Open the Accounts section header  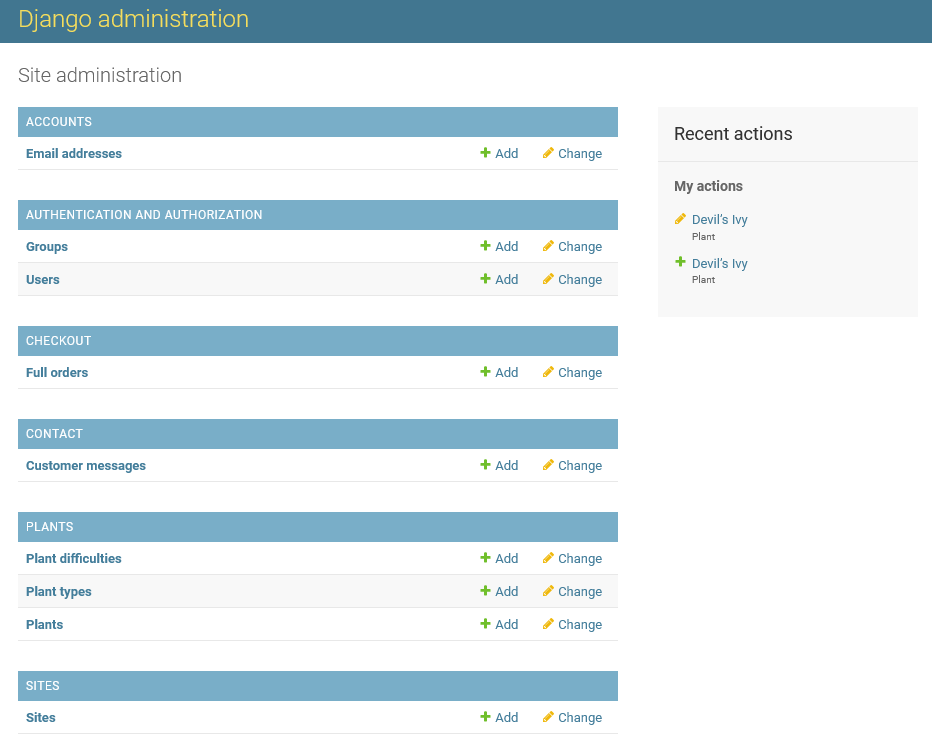(59, 122)
